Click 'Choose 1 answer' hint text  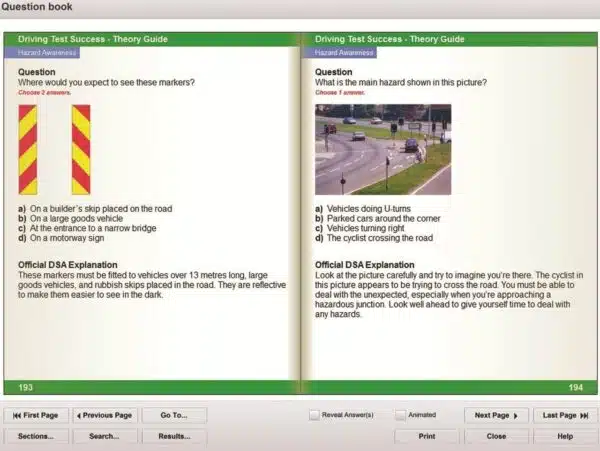340,93
